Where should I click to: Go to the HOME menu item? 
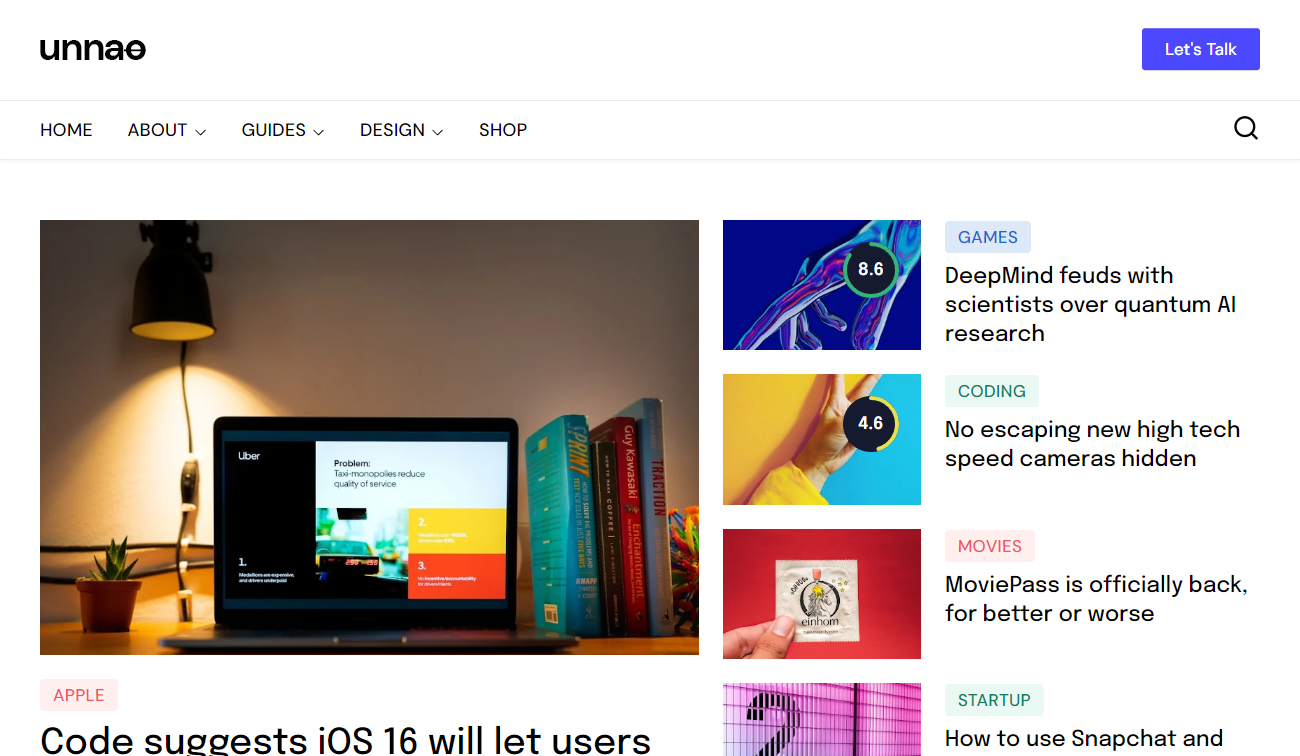[x=66, y=129]
